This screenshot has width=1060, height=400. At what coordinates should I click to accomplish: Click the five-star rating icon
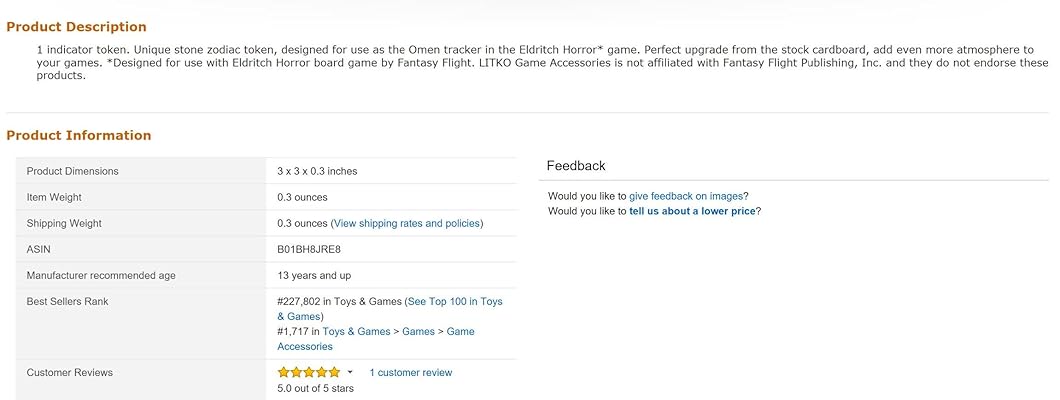click(309, 373)
